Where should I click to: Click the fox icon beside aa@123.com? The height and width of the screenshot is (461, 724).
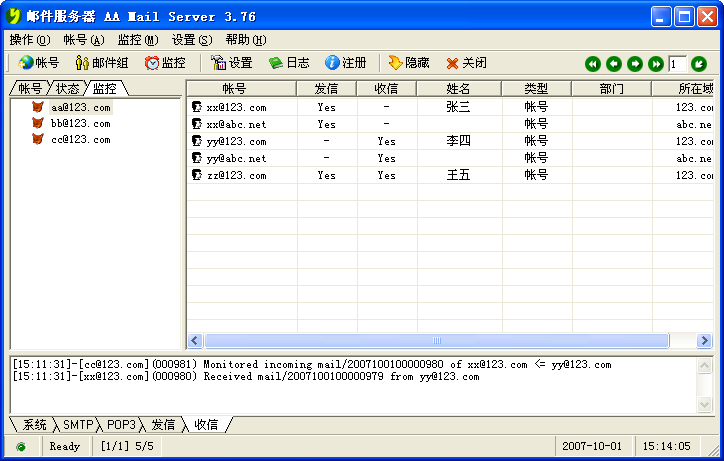(38, 107)
